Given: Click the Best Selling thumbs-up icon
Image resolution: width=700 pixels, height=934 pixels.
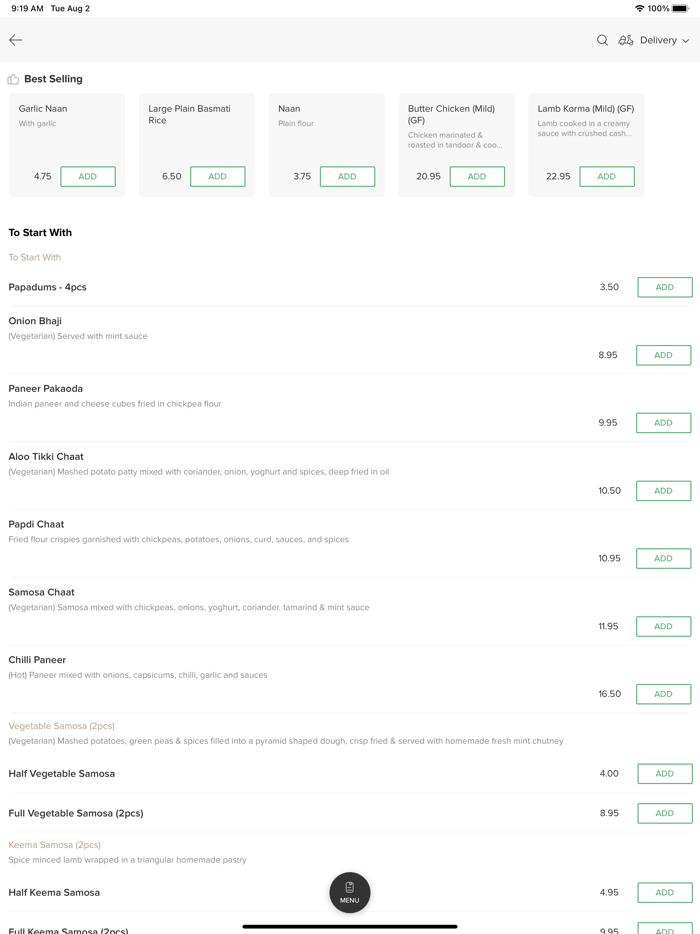Looking at the screenshot, I should point(13,79).
